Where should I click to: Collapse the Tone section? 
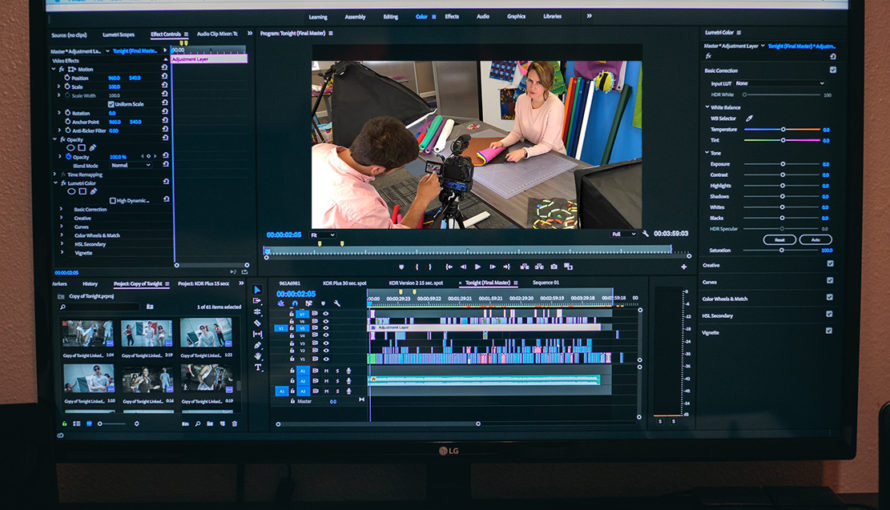click(x=707, y=153)
